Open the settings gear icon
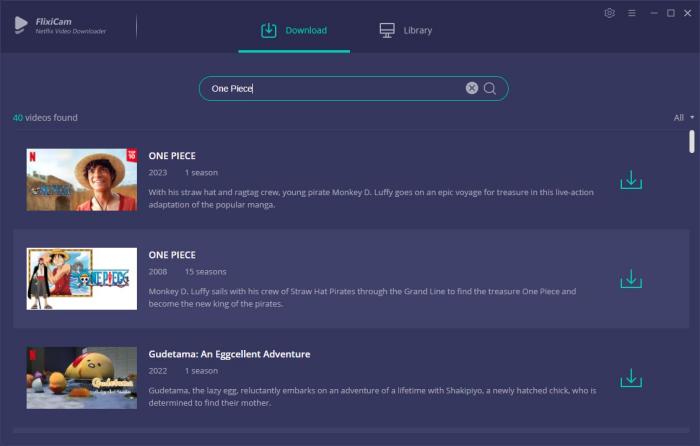The width and height of the screenshot is (700, 446). tap(610, 13)
